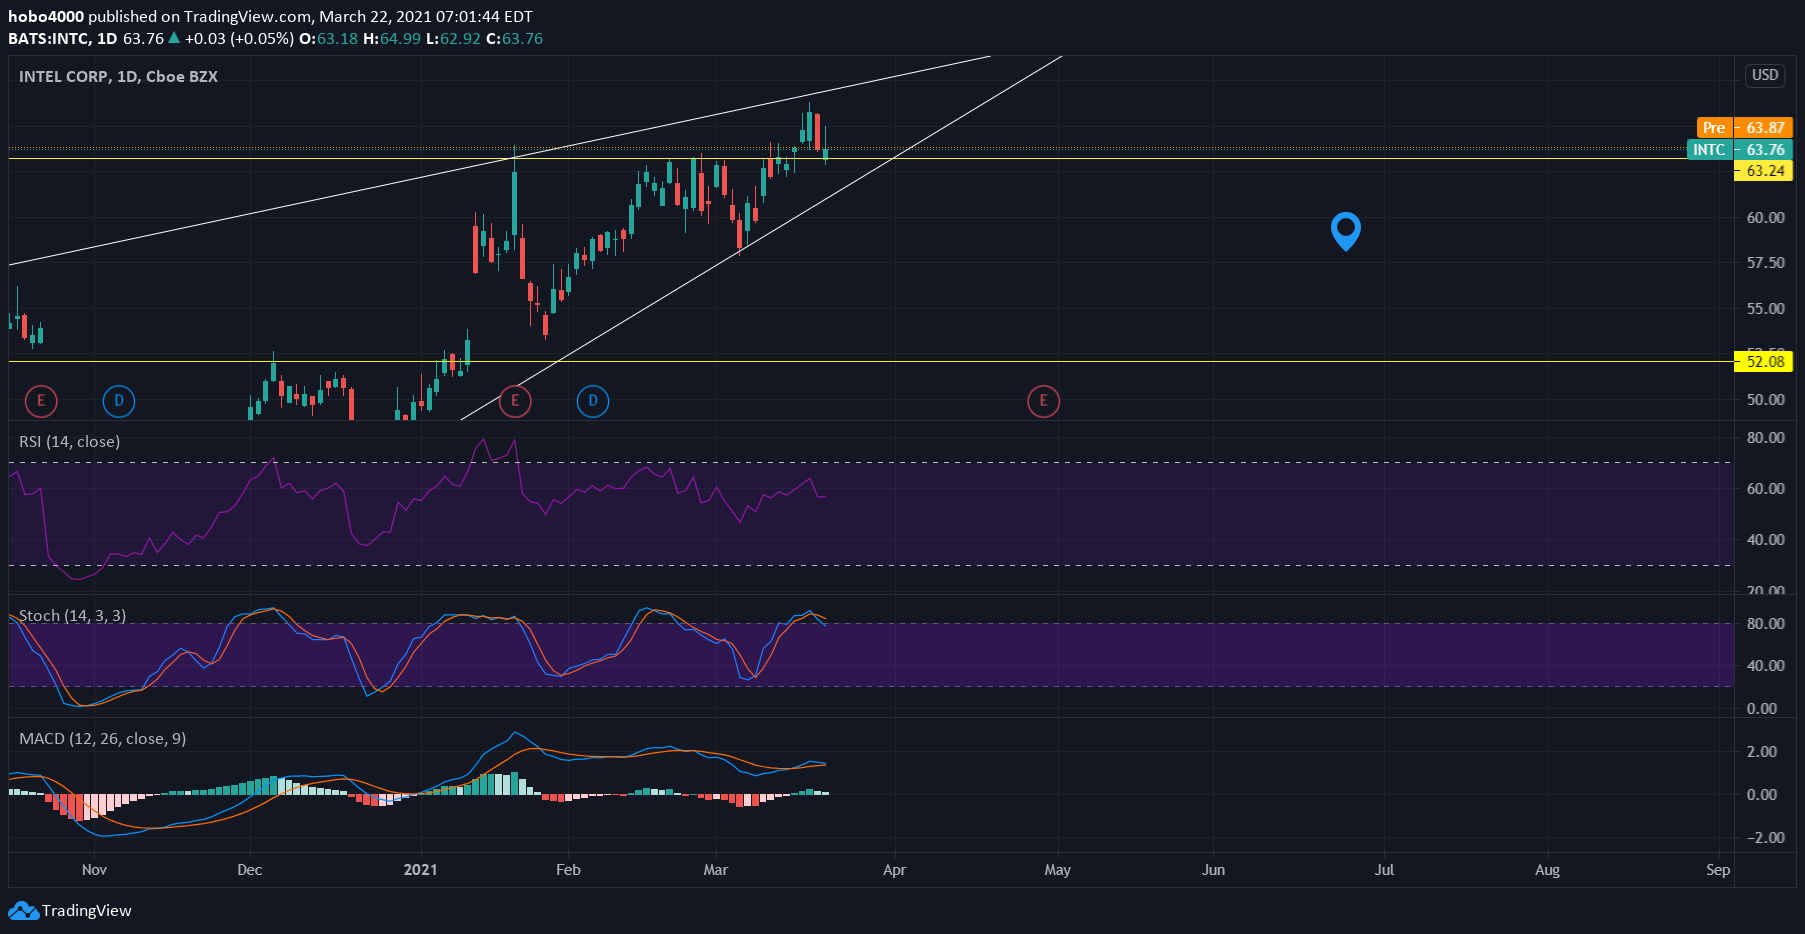Click the Apr label on time axis
Screen dimensions: 1805x934
(895, 870)
